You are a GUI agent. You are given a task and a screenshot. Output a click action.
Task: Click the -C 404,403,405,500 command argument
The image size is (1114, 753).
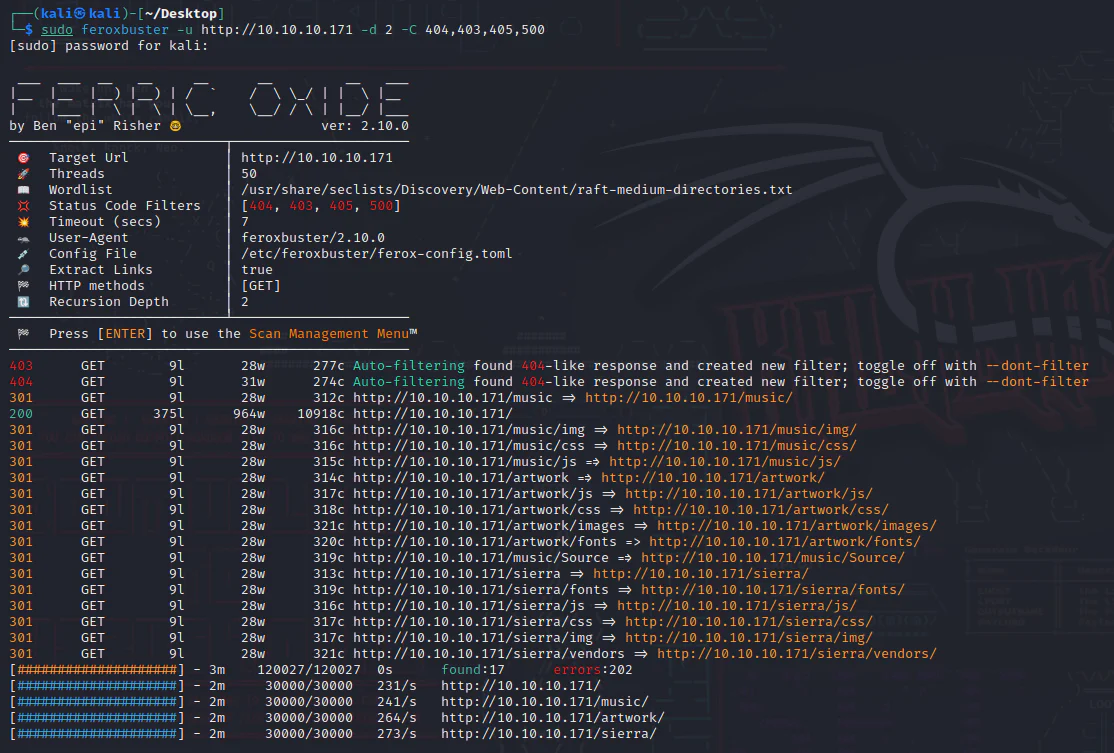pyautogui.click(x=473, y=30)
